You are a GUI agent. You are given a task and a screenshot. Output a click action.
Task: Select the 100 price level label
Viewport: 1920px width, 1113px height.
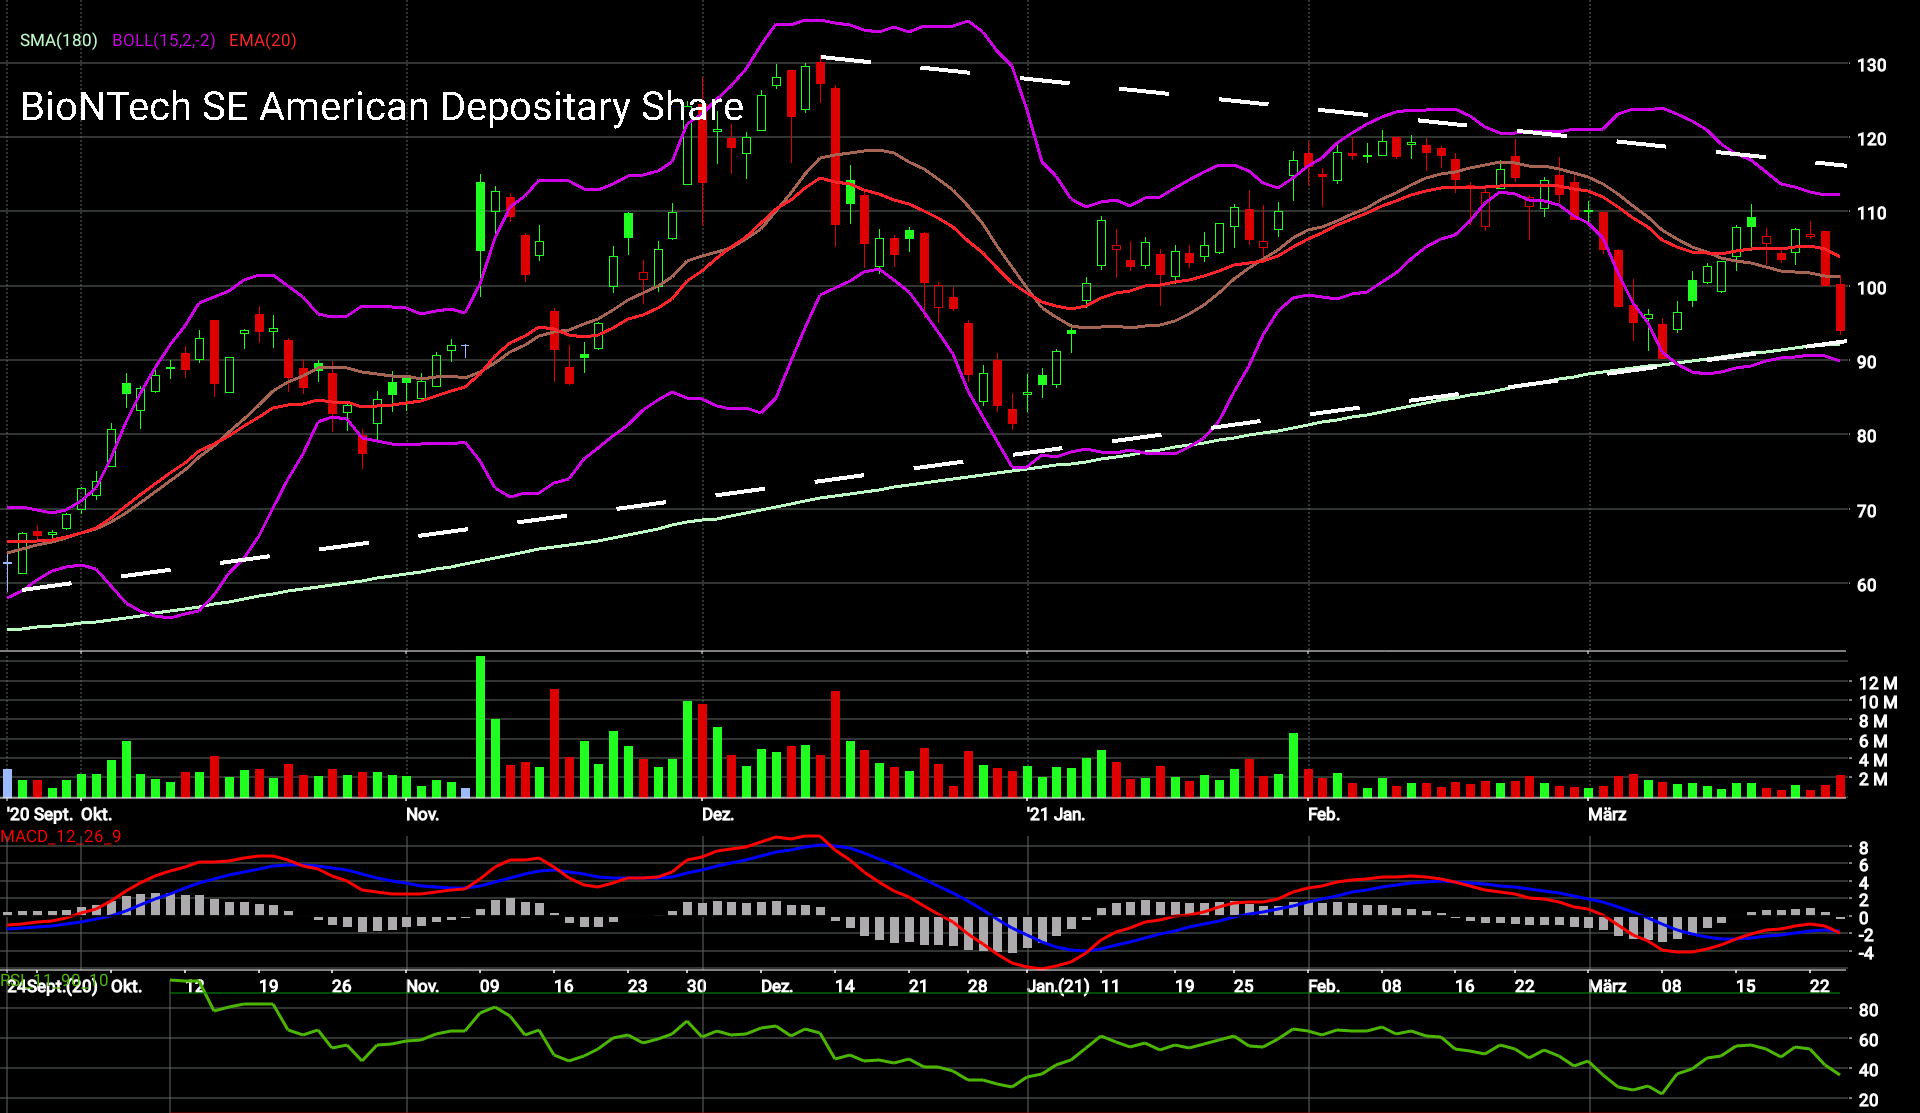point(1871,288)
